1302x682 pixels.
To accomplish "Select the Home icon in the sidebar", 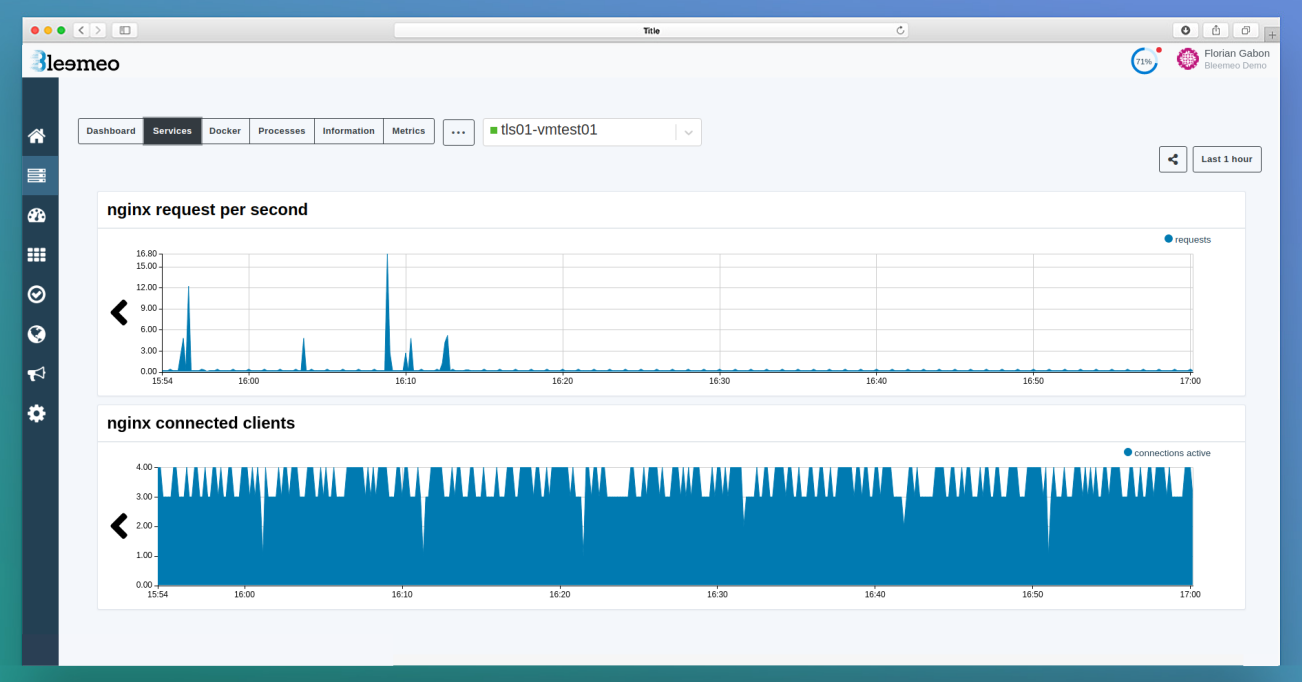I will click(x=37, y=135).
